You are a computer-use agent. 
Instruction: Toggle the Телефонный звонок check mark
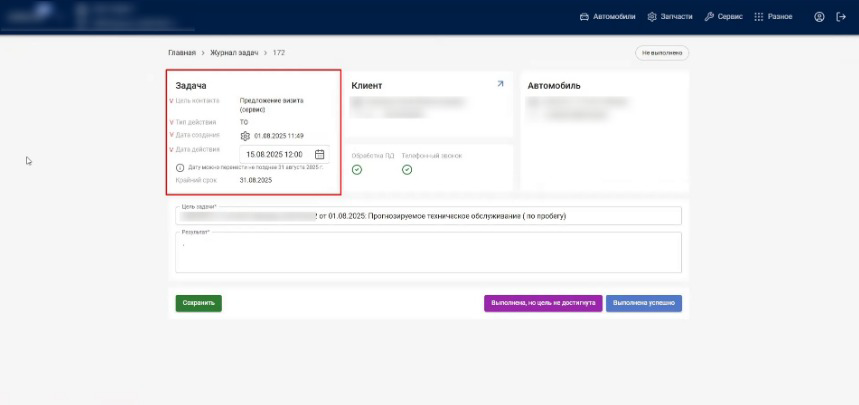pyautogui.click(x=407, y=170)
